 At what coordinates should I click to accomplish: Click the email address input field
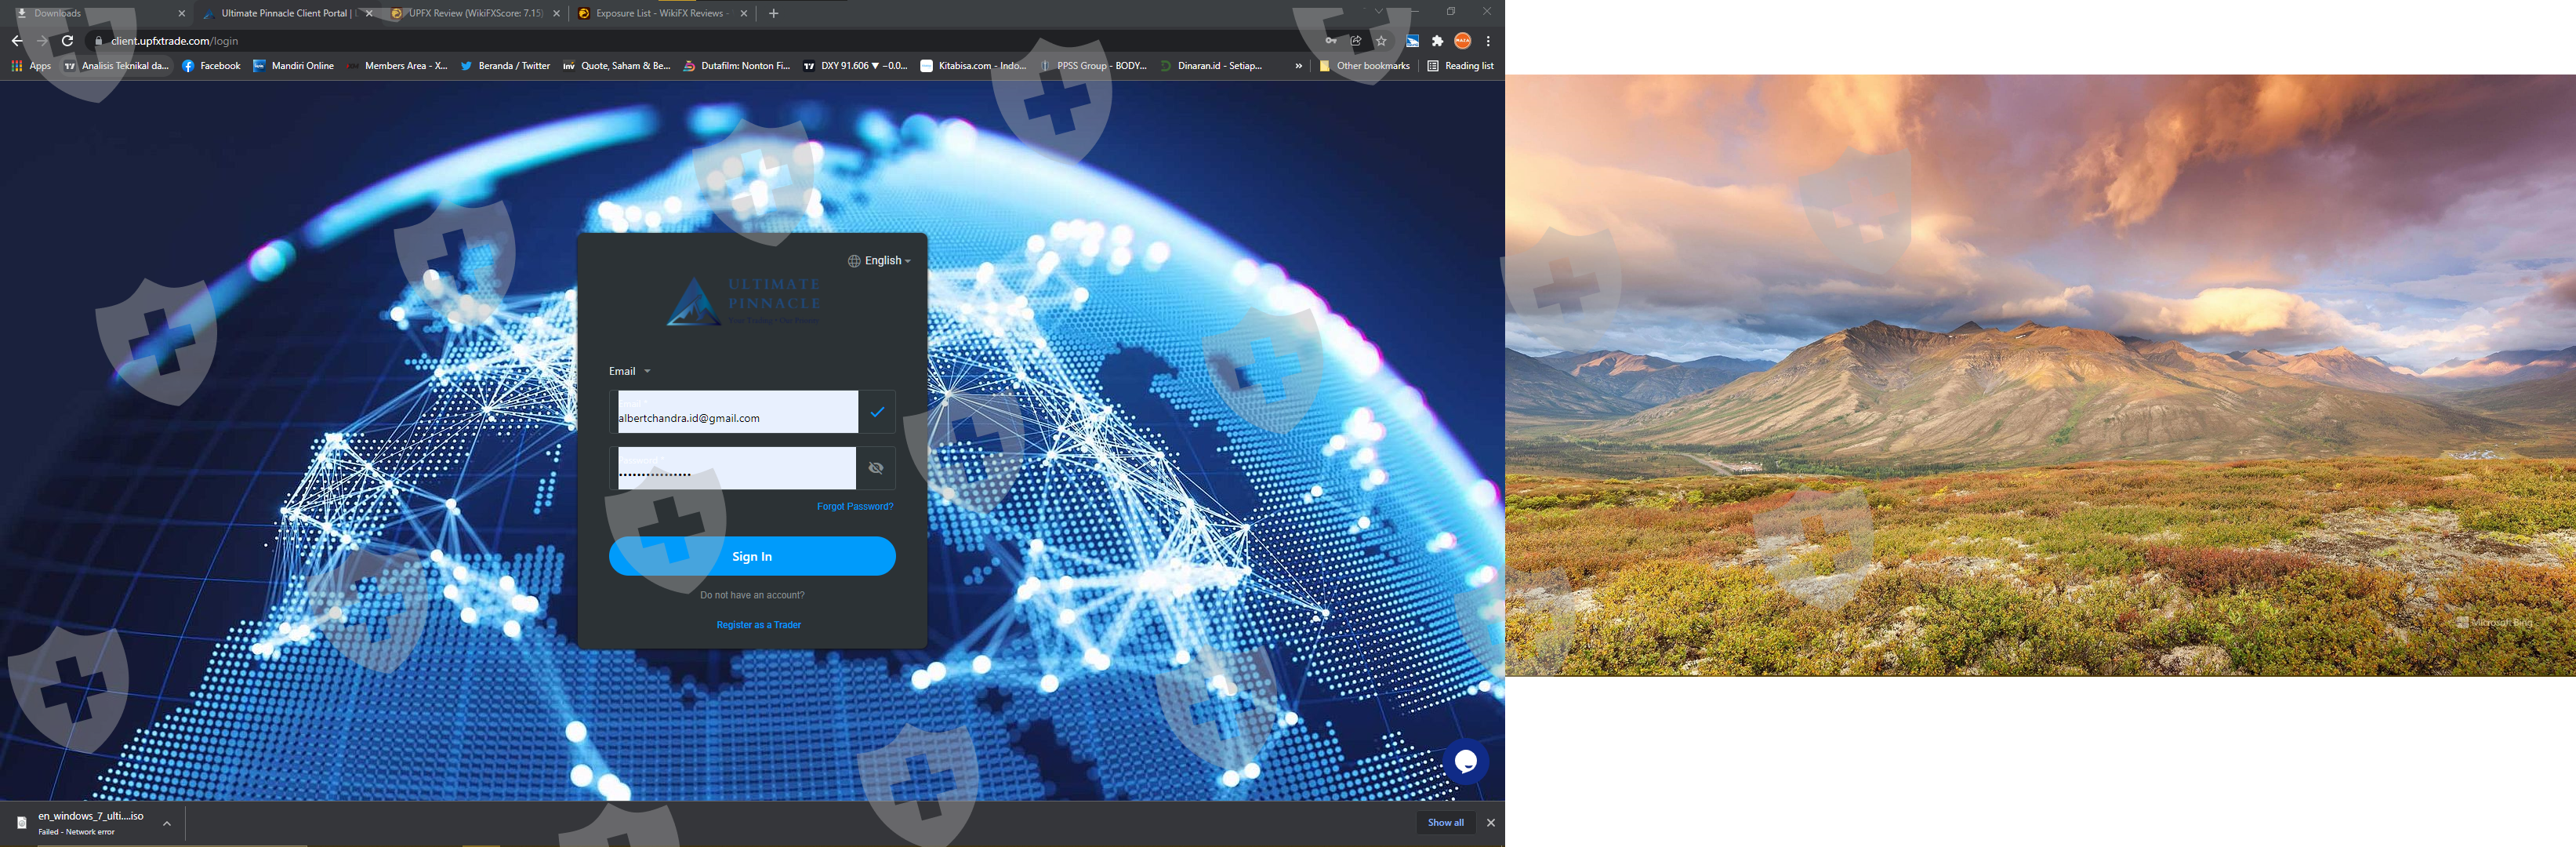click(737, 413)
